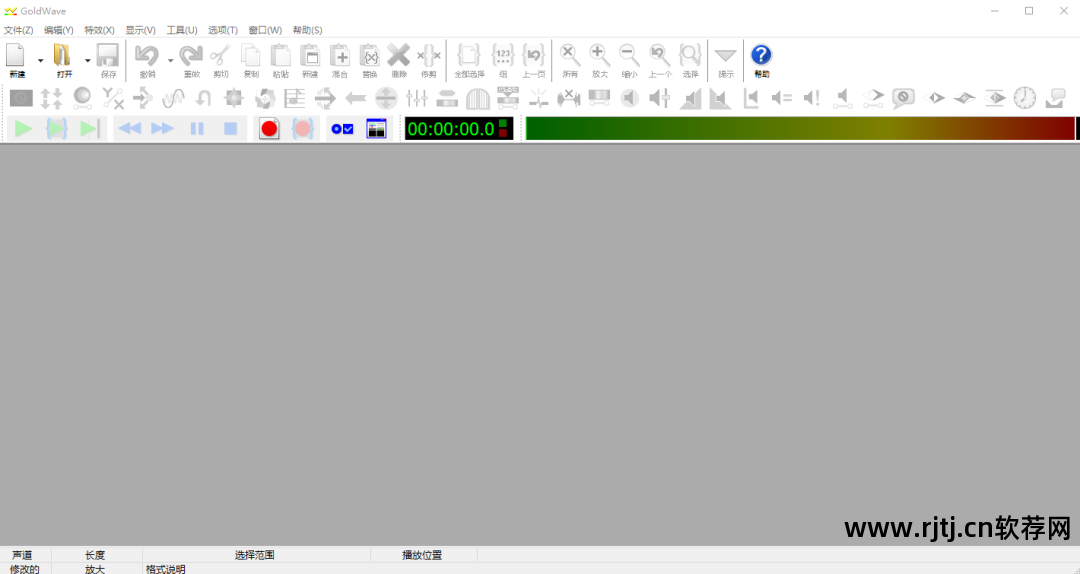Click the 所有 zoom-all magnifier icon
This screenshot has height=574, width=1080.
(570, 55)
